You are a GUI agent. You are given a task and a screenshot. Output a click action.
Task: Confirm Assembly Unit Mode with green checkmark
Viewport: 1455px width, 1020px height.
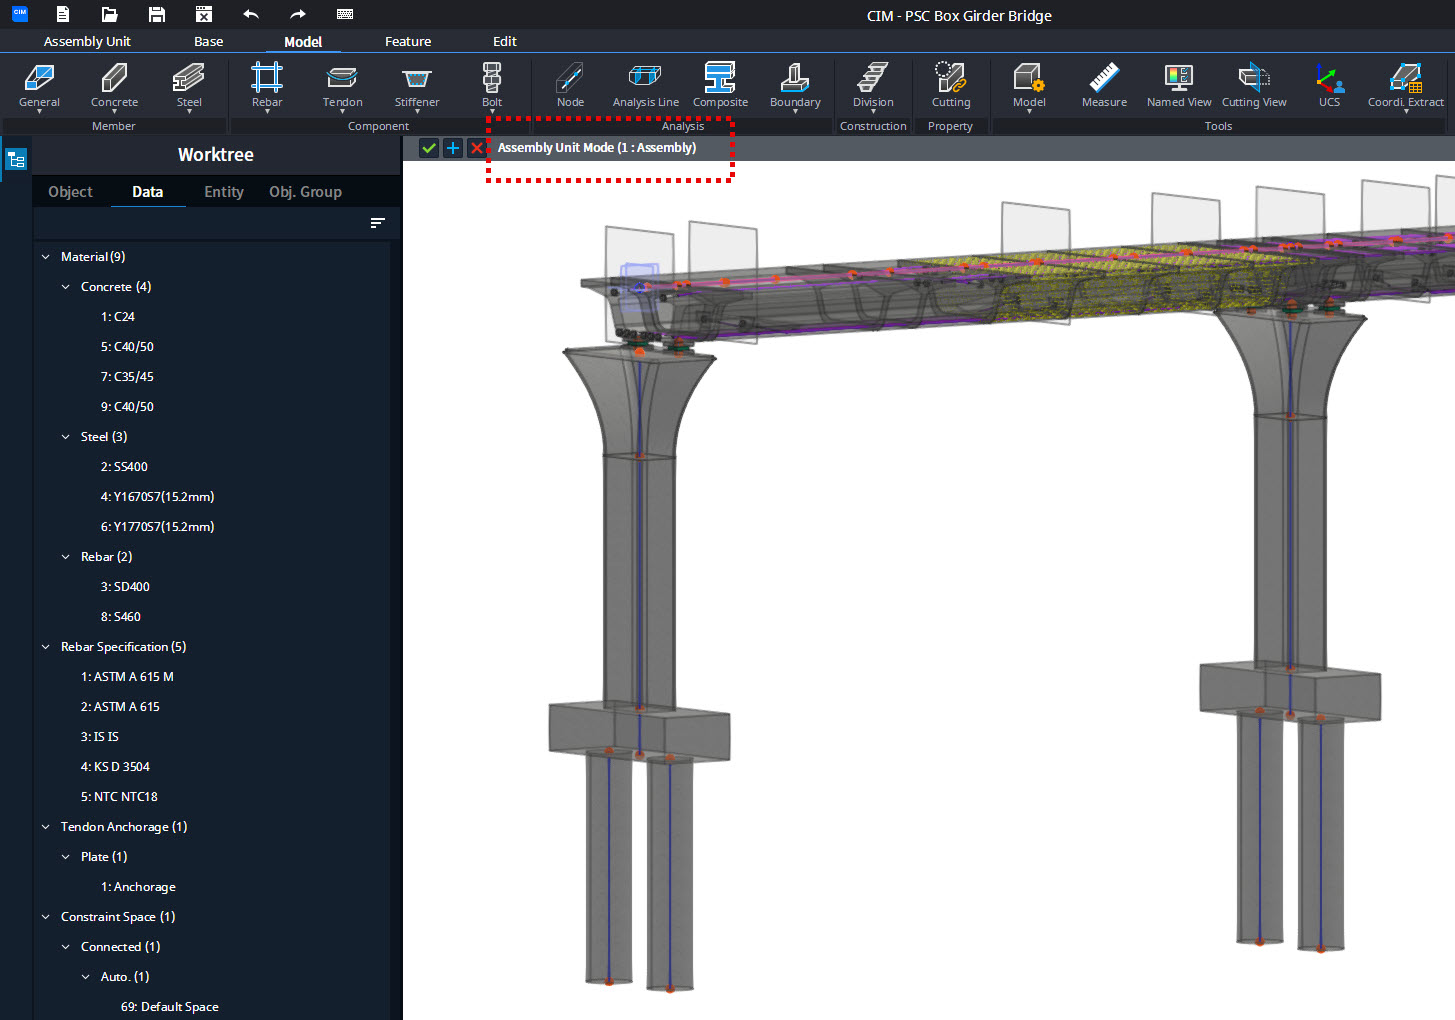(428, 147)
